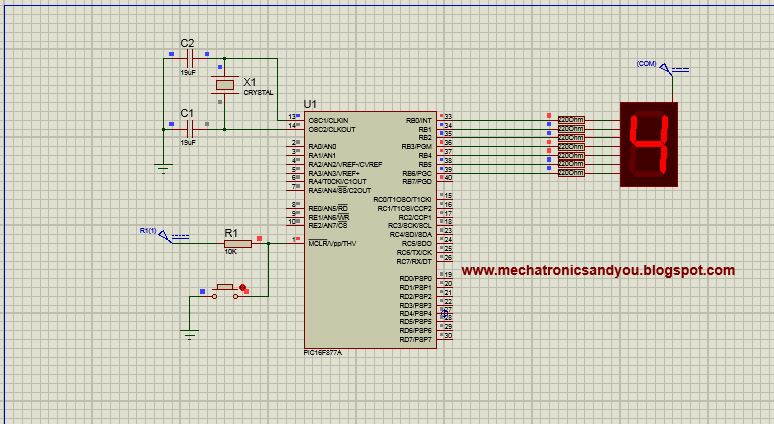The image size is (774, 424).
Task: Click the (COM) power terminal arrow
Action: pos(666,68)
